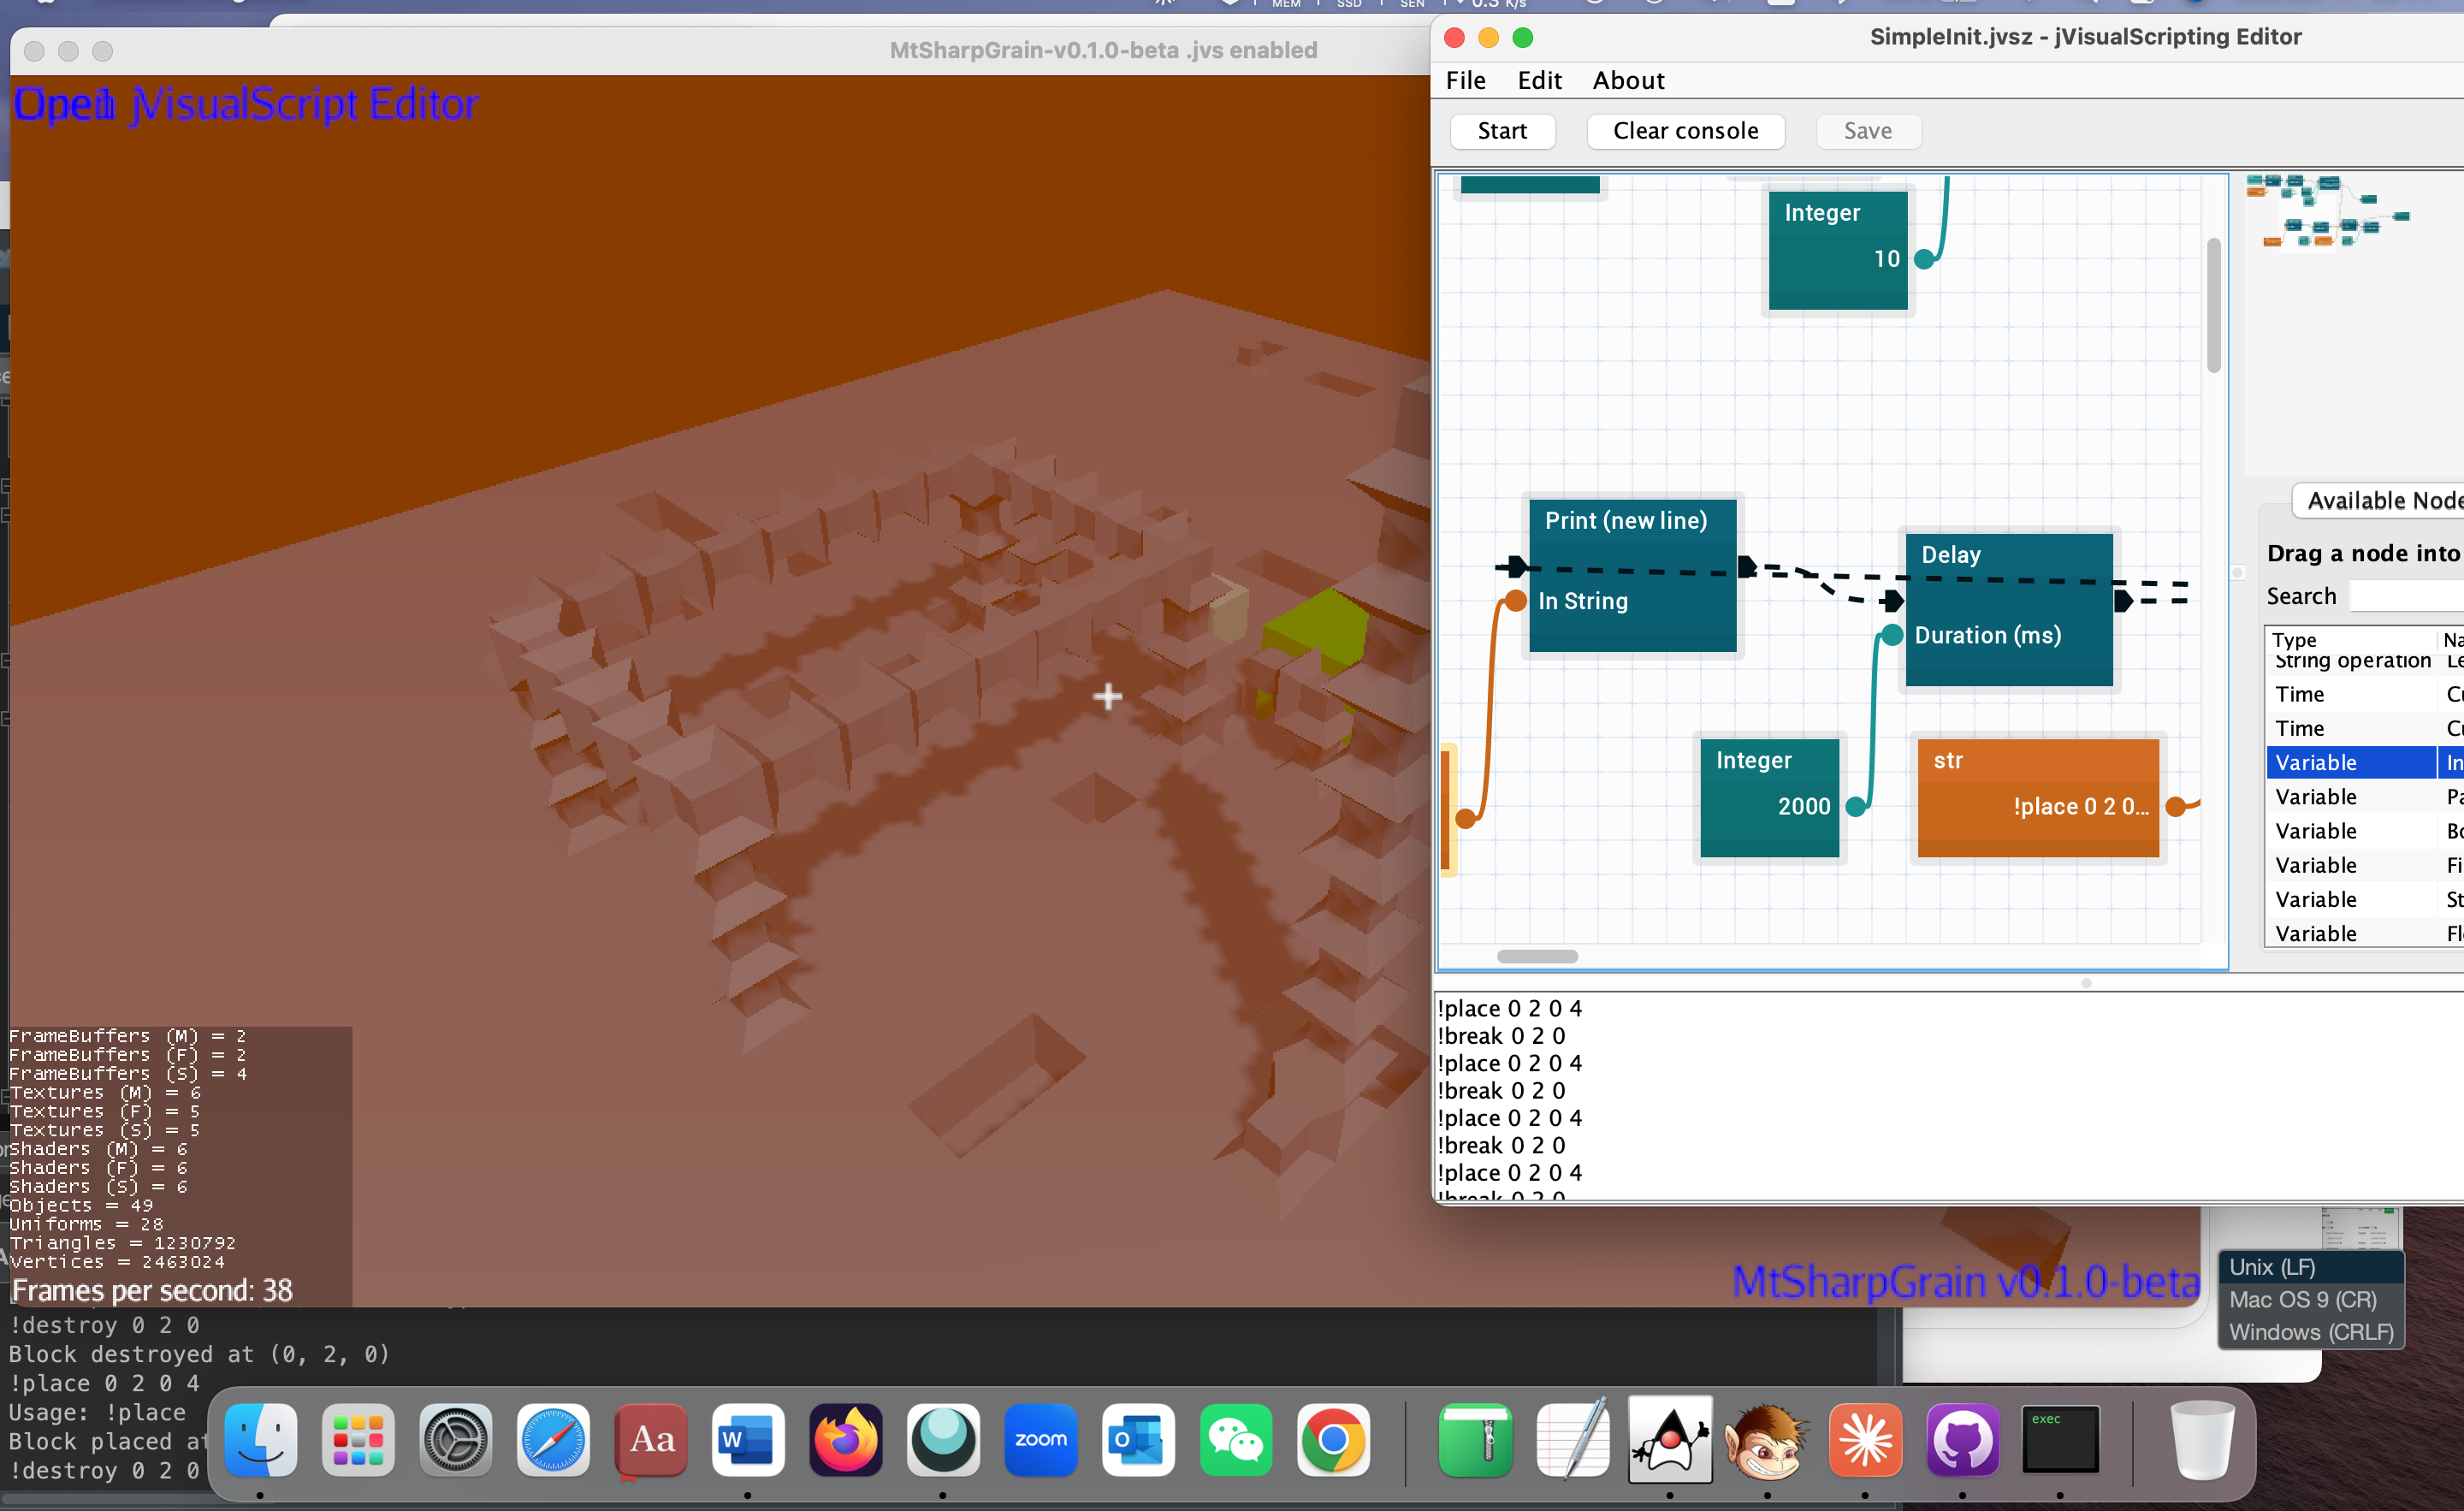Open the Edit menu
Screen dimensions: 2464x1511
click(x=1539, y=80)
